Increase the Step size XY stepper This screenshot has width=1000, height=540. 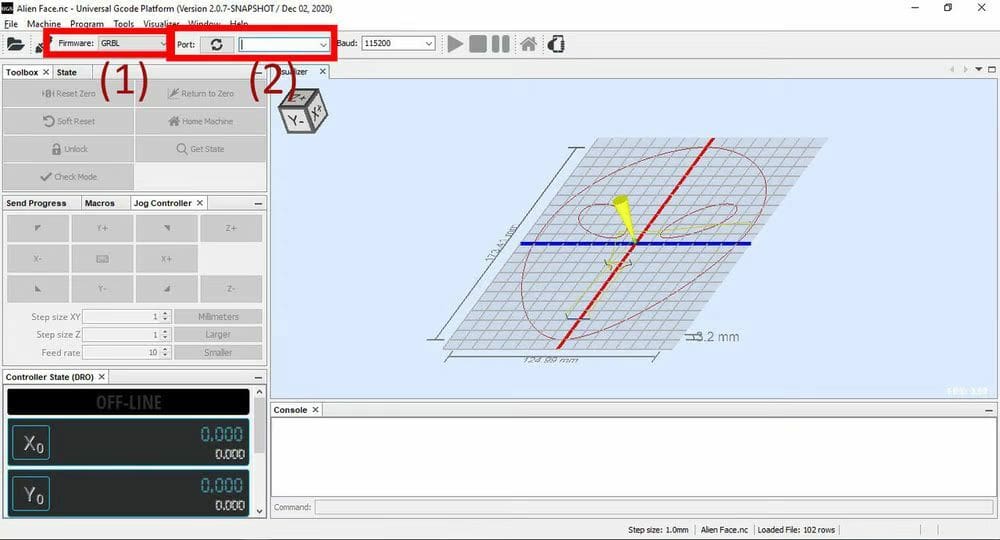click(165, 314)
